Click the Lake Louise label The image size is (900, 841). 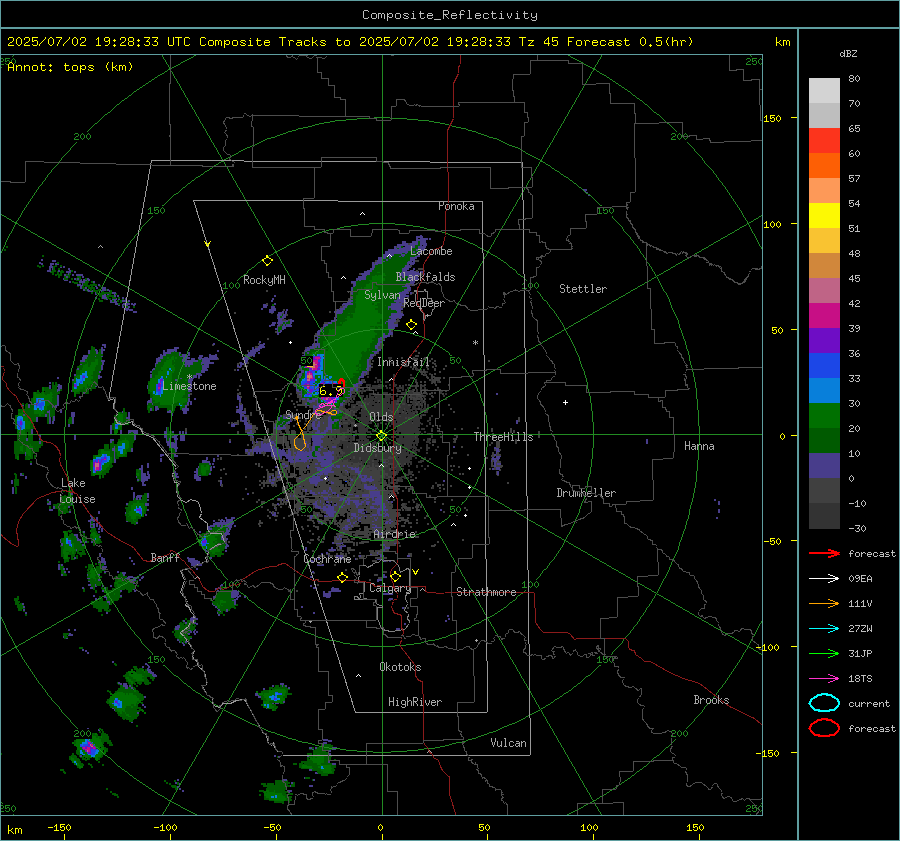coord(78,491)
